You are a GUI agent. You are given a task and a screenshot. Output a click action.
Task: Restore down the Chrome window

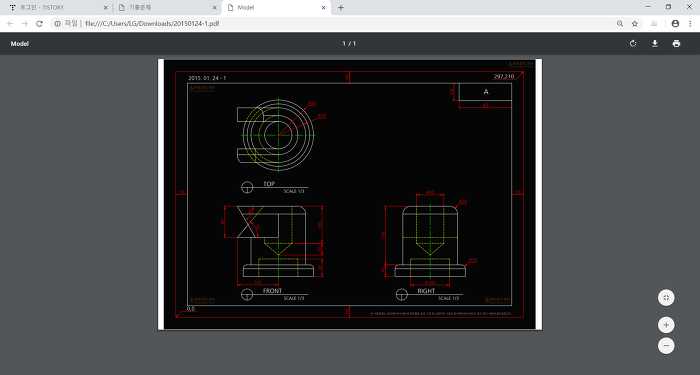pos(668,7)
